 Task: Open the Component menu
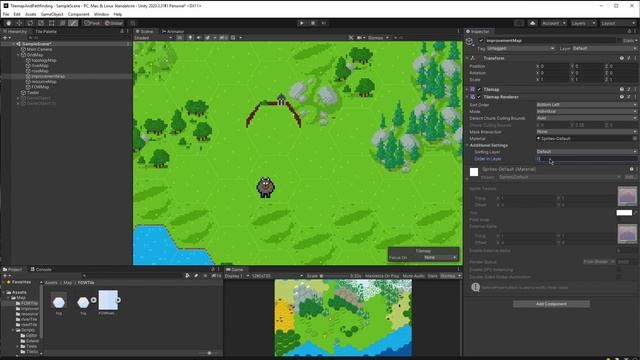click(x=78, y=14)
